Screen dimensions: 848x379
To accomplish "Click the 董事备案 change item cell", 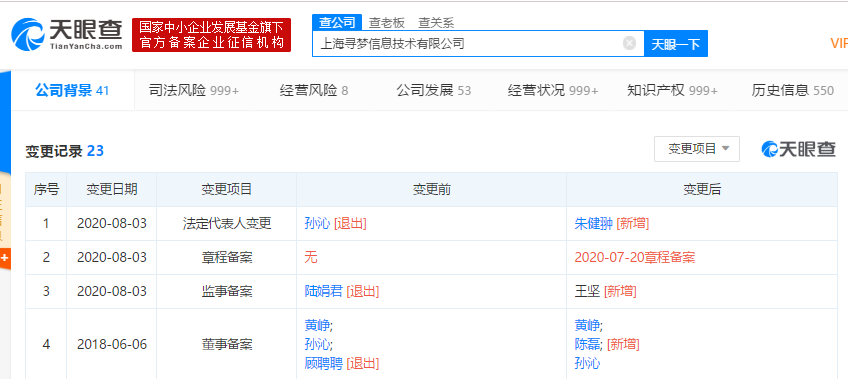I will [227, 344].
